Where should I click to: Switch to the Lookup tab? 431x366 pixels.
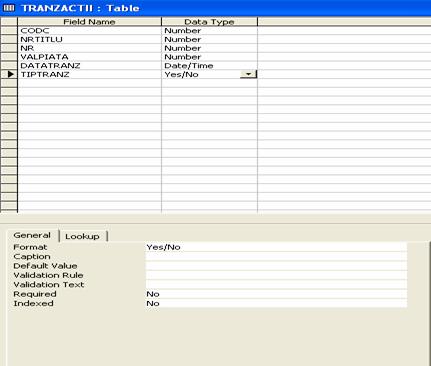[x=82, y=236]
